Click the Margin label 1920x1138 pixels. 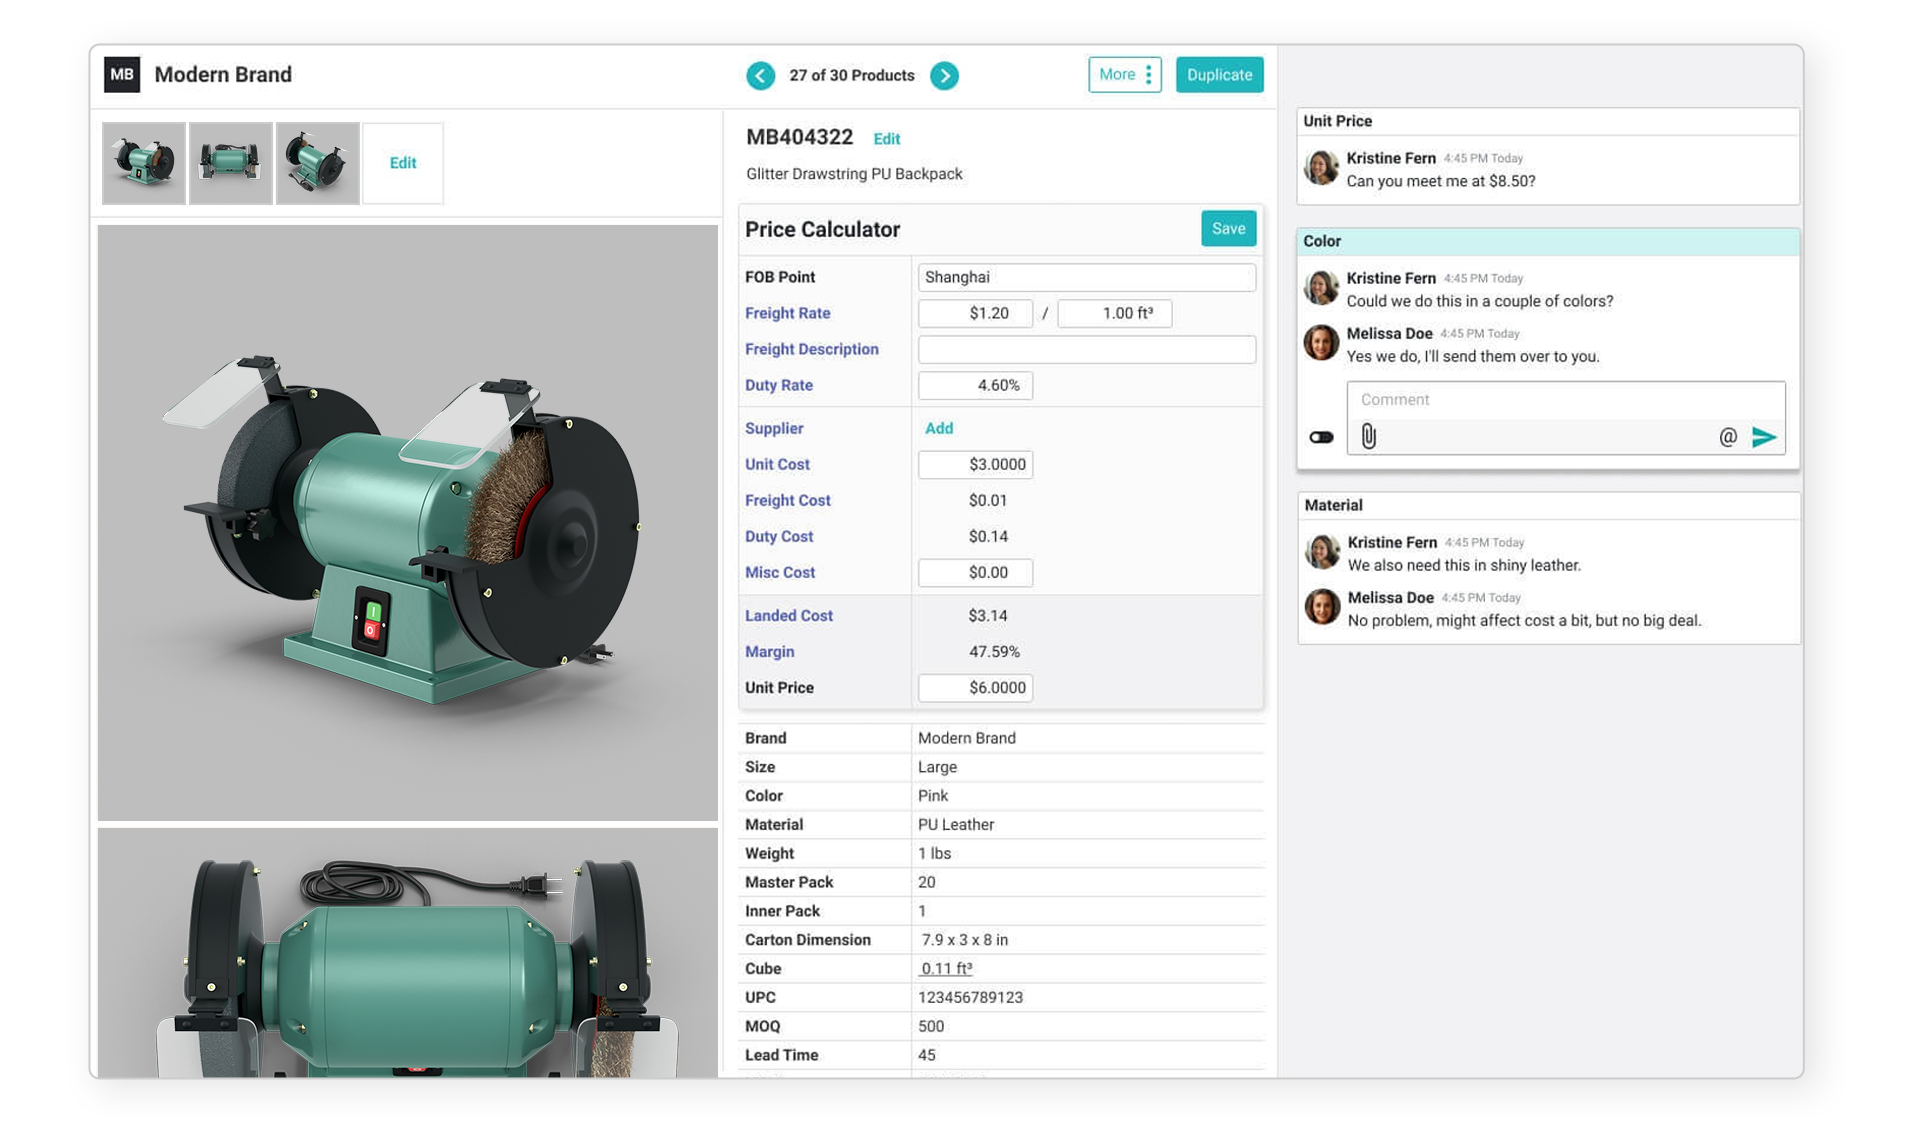[x=769, y=651]
